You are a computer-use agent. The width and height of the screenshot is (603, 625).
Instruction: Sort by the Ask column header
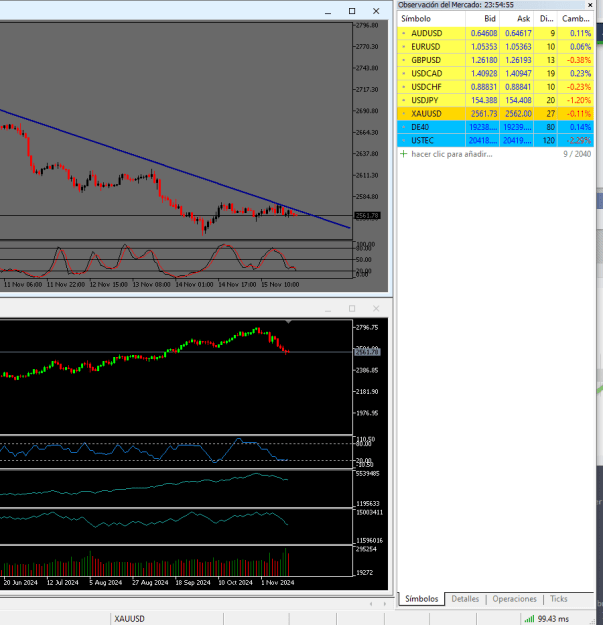[x=517, y=19]
